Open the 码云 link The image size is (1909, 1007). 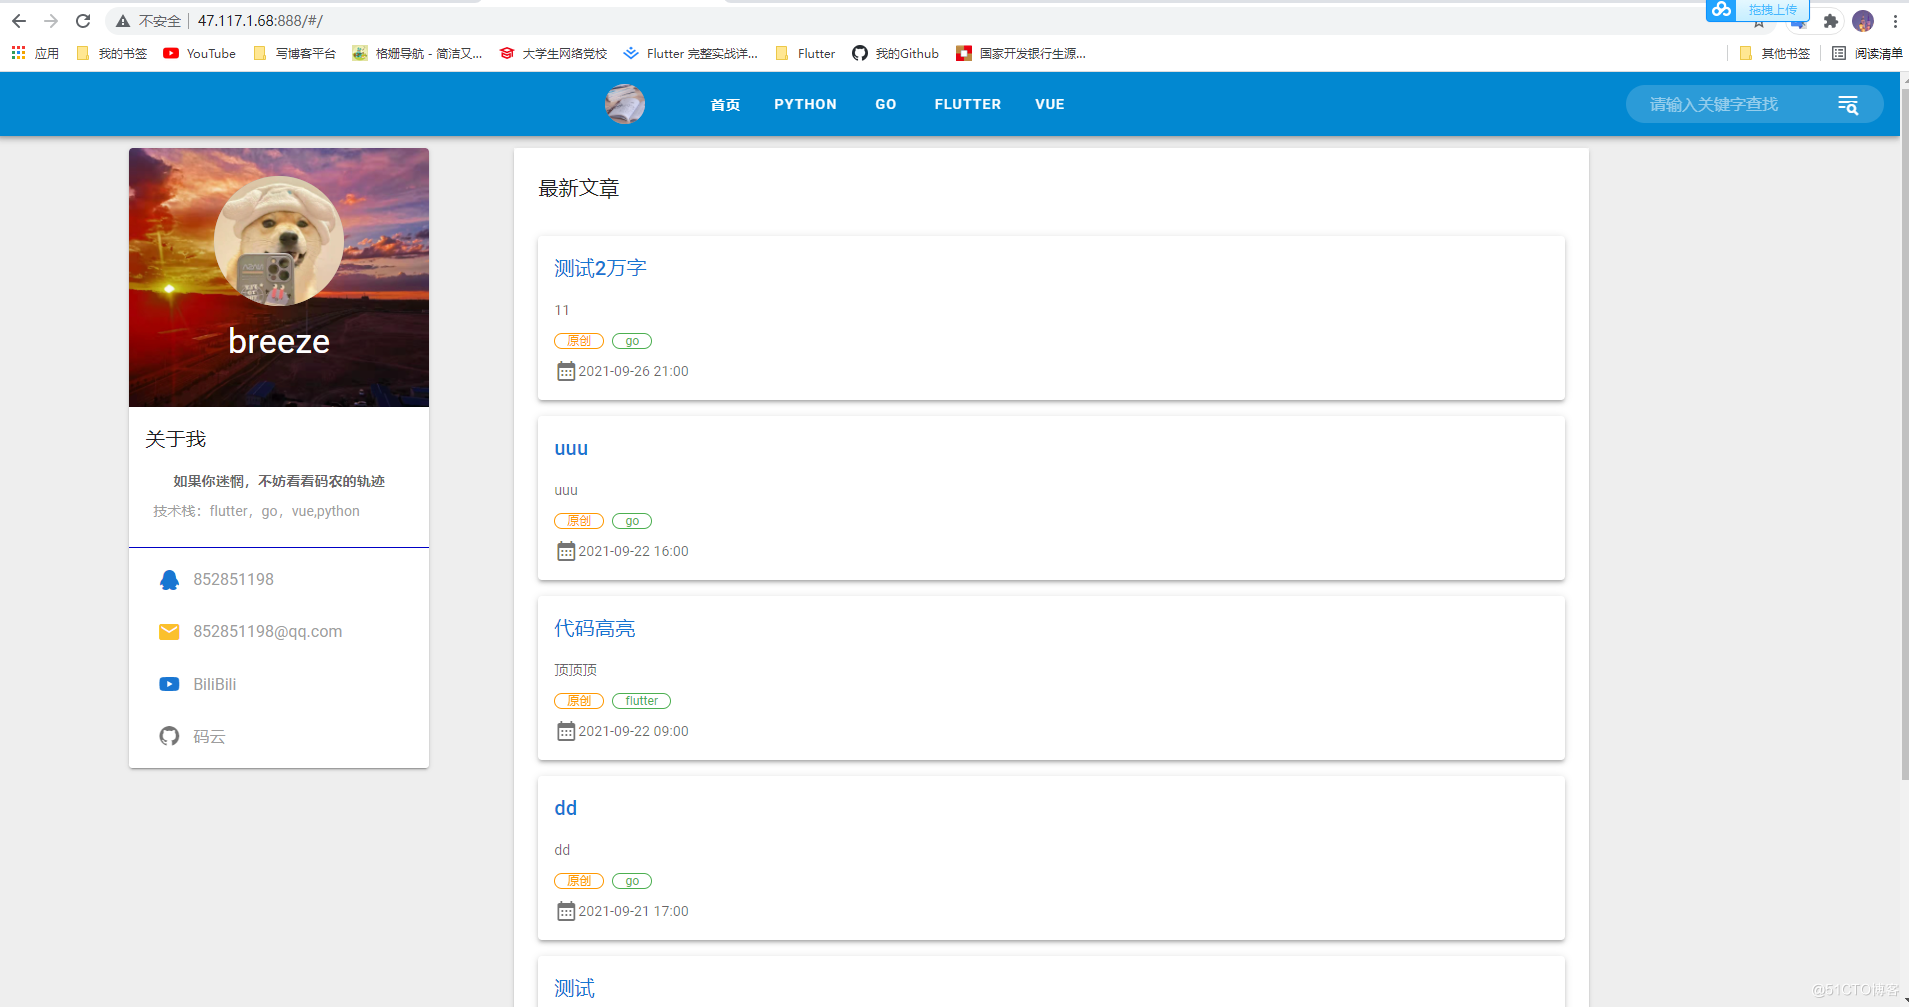pos(209,737)
